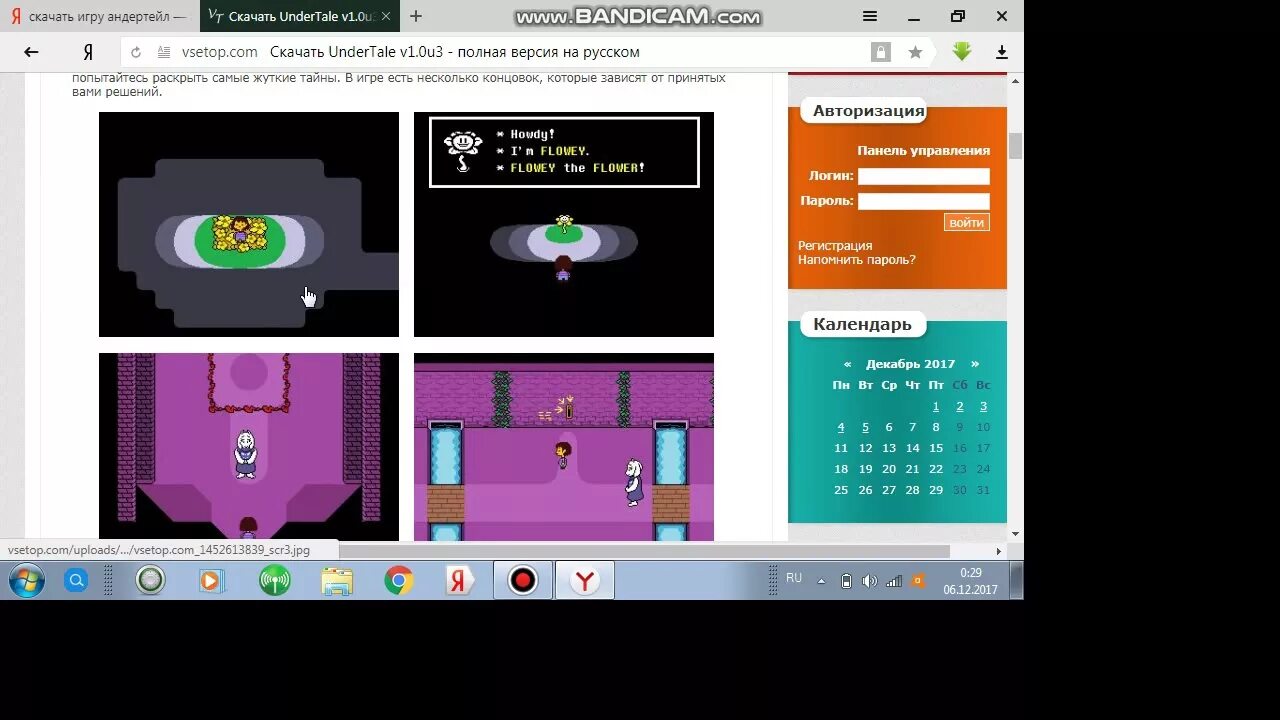Click the Пароль input field

coord(923,201)
